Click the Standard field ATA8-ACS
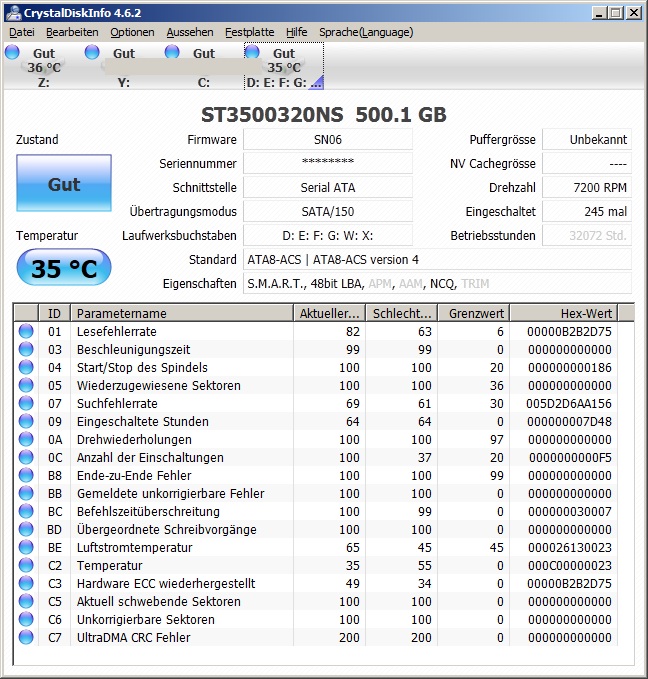648x679 pixels. coord(437,259)
